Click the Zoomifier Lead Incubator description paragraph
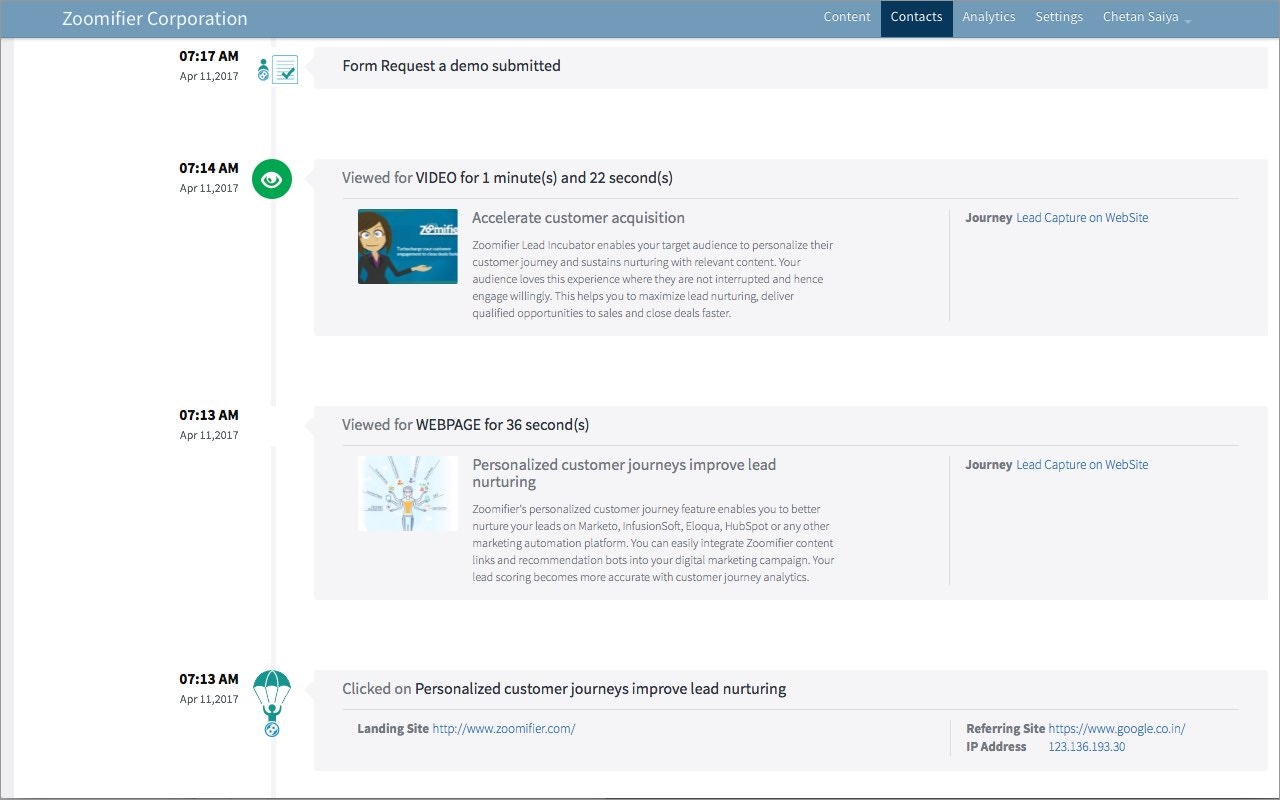 pos(653,279)
